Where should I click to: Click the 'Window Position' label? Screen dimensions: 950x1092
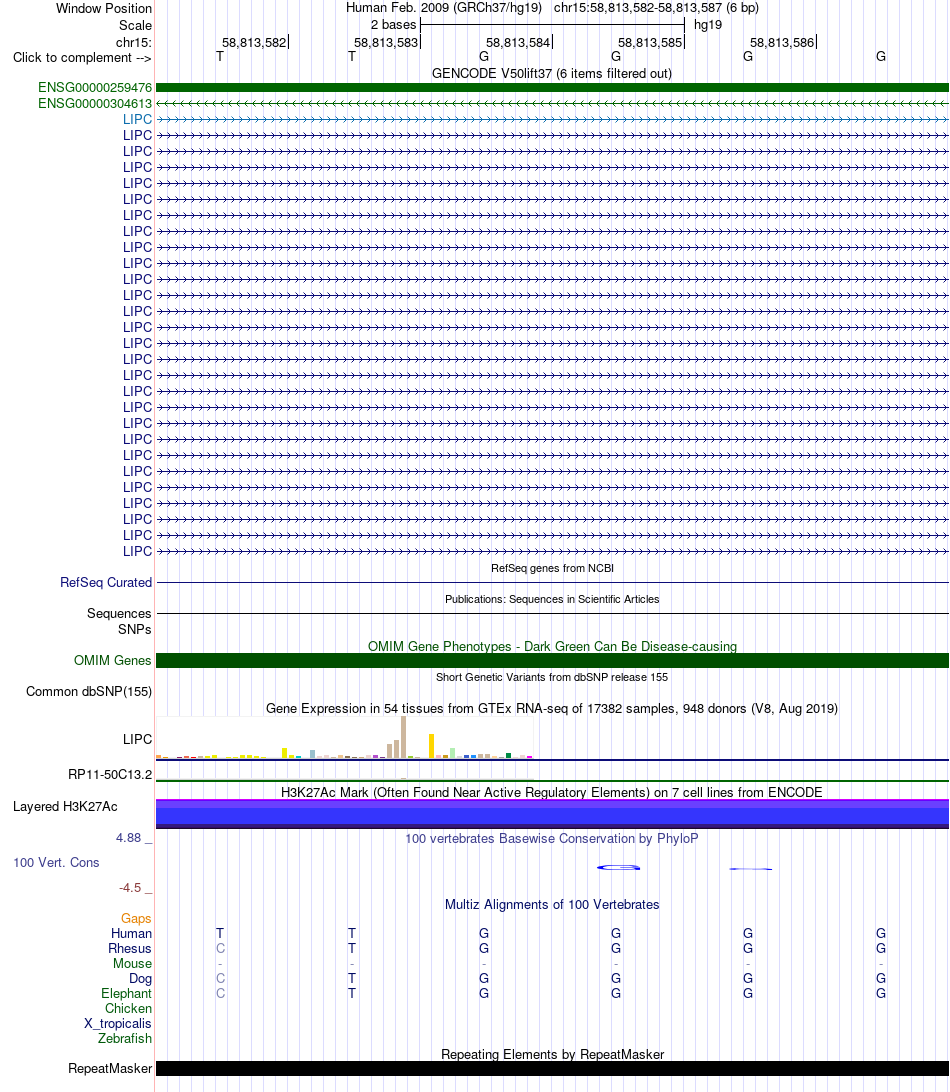pos(104,8)
